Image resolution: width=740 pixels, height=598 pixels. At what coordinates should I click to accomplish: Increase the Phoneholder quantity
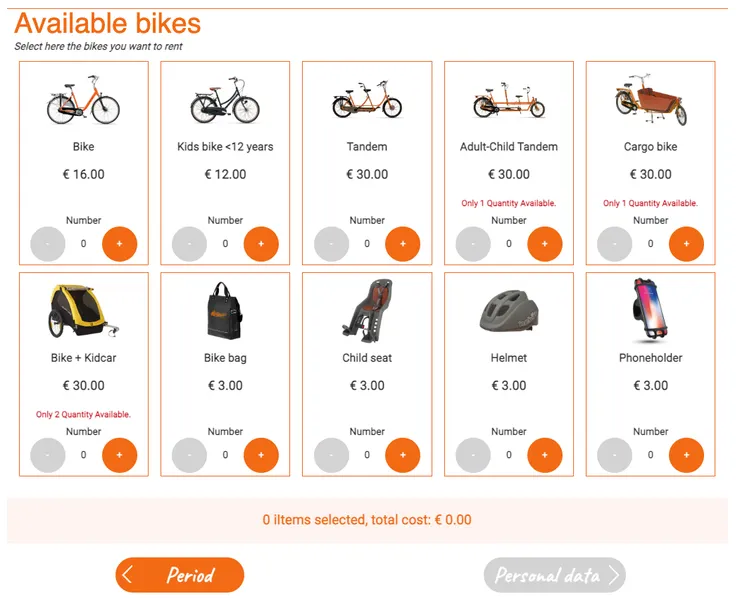(x=686, y=455)
